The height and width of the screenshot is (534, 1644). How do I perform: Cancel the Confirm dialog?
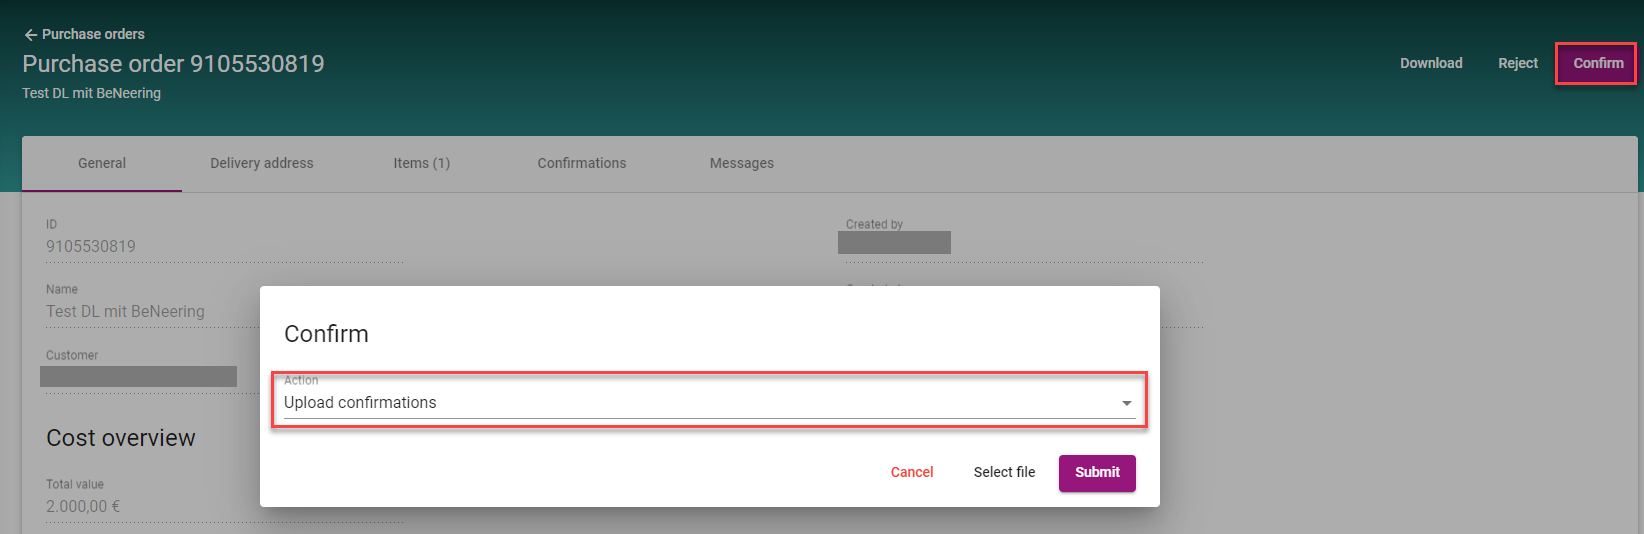(911, 472)
